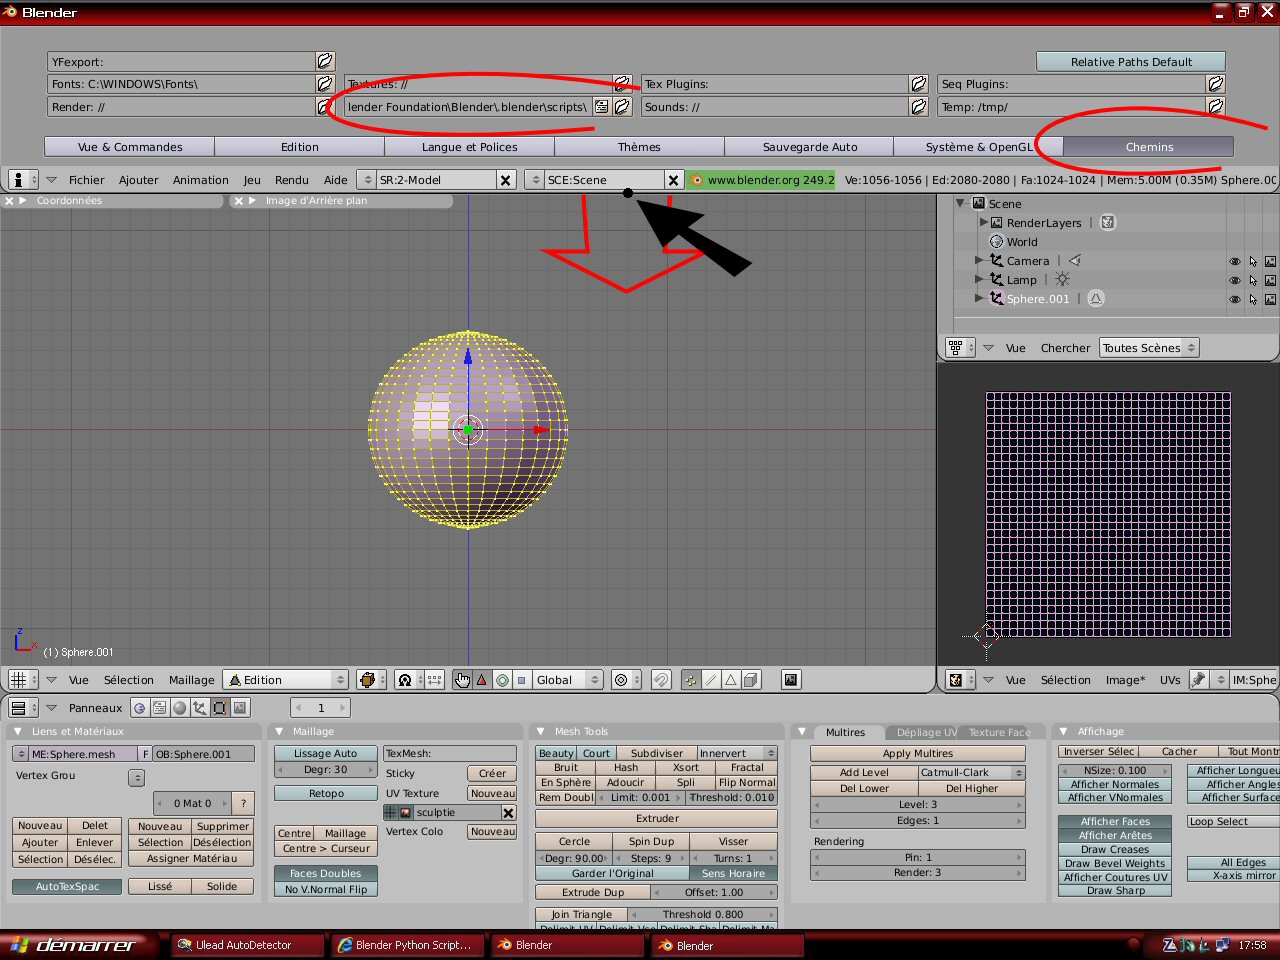
Task: Toggle Sens Horaire option
Action: tap(733, 874)
